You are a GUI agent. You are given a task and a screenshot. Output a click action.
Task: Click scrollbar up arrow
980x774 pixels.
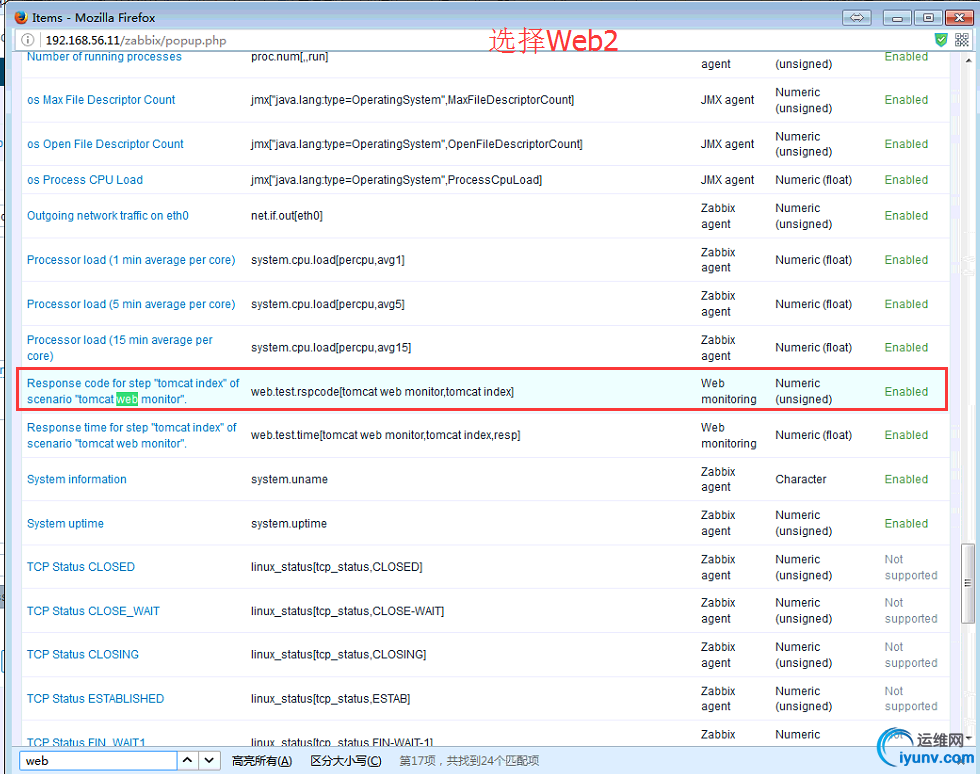pos(968,61)
